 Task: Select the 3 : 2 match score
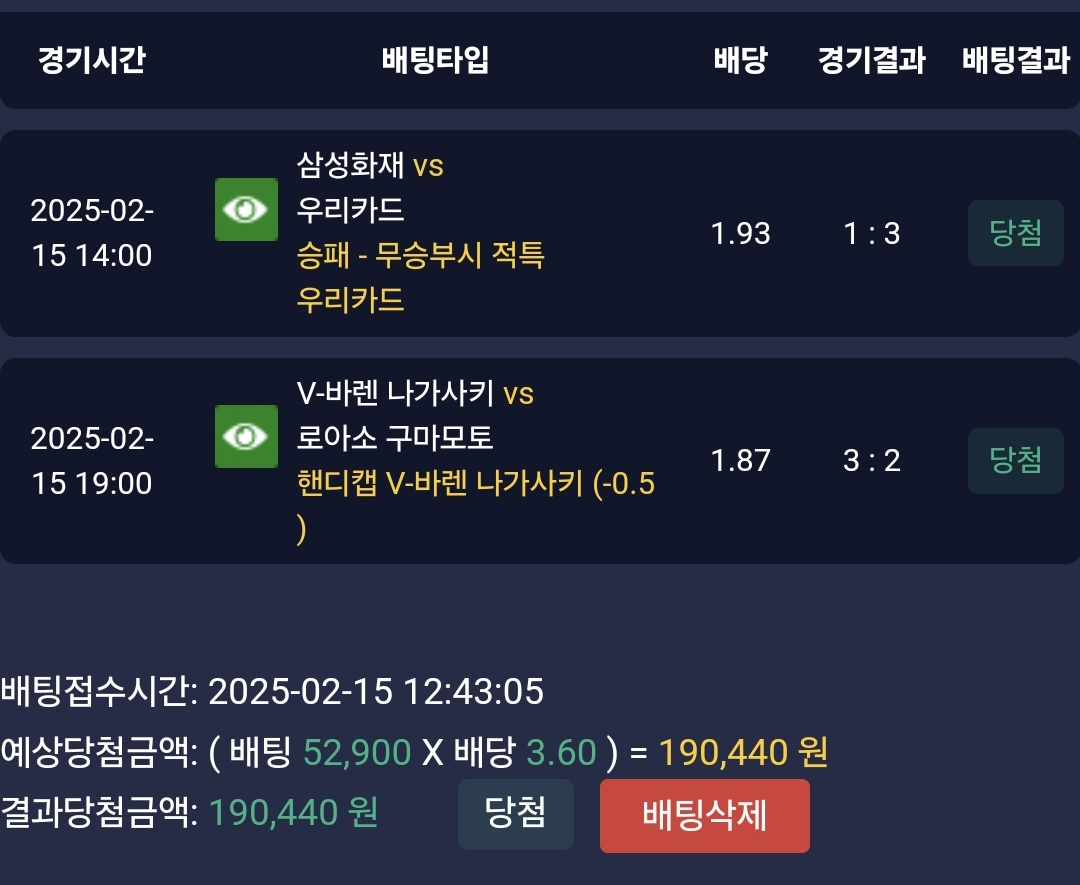[871, 460]
